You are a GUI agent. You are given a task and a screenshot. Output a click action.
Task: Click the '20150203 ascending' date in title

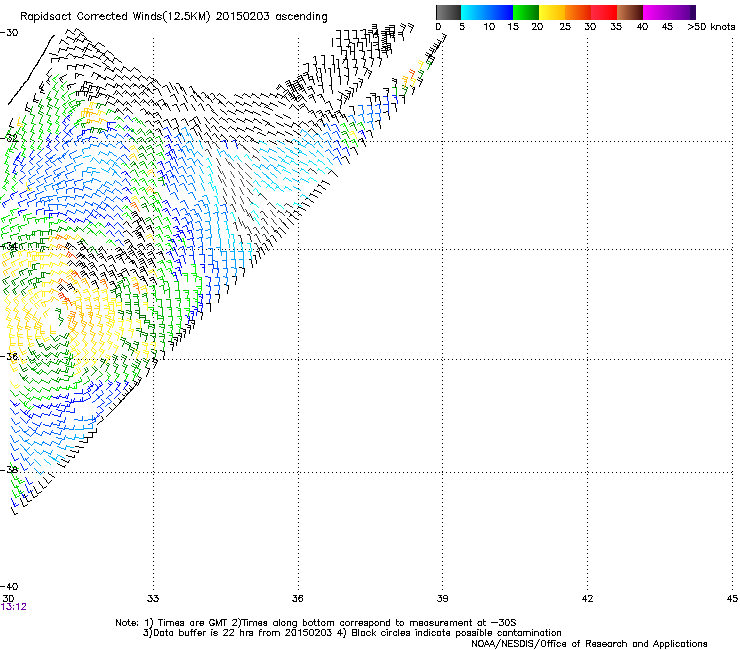[271, 17]
